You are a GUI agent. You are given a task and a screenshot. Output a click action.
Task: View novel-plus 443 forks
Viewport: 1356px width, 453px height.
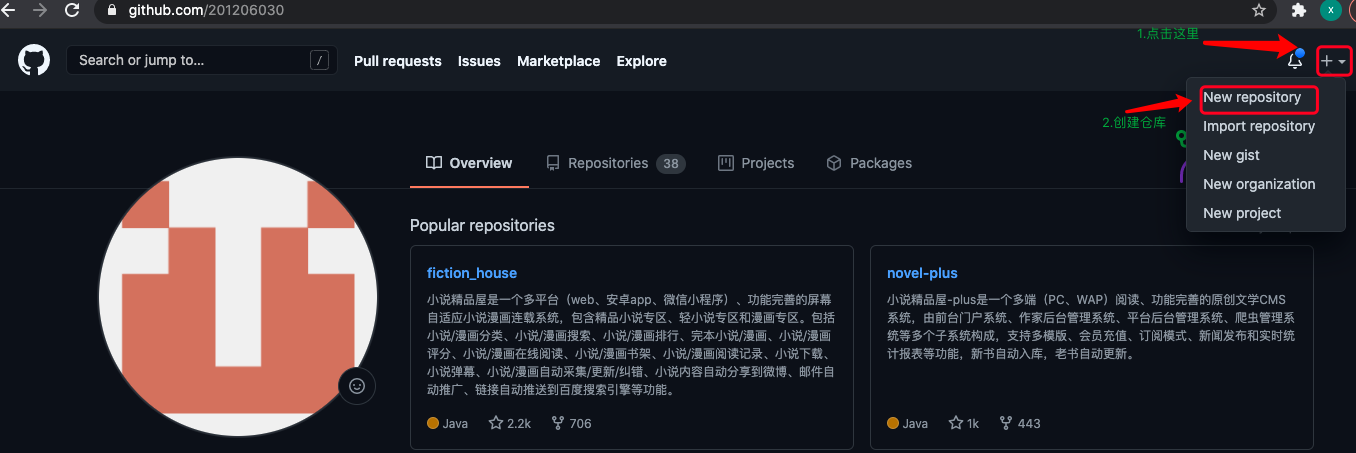point(1020,423)
